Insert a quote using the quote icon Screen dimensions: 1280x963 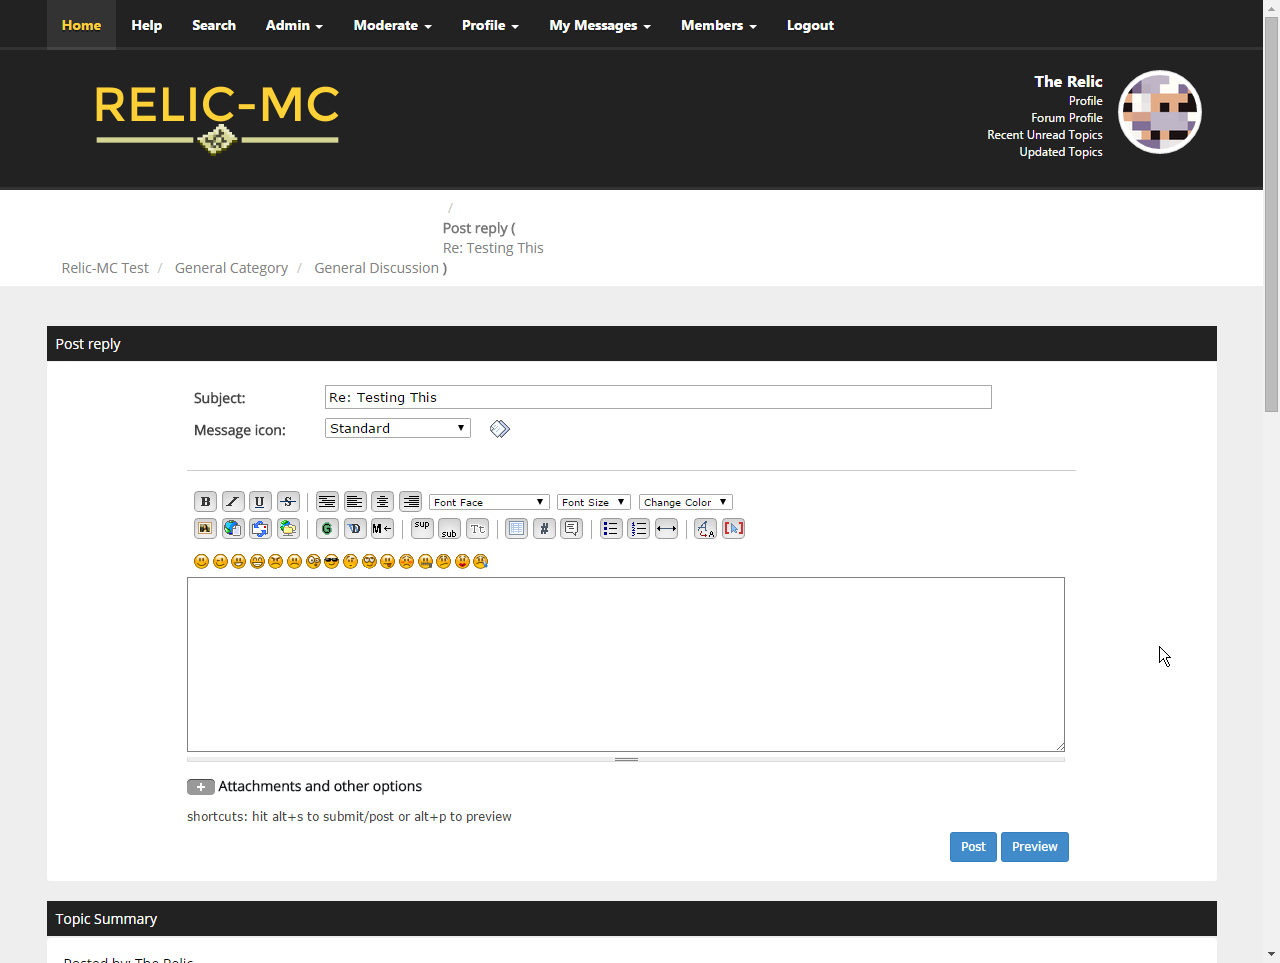click(571, 529)
